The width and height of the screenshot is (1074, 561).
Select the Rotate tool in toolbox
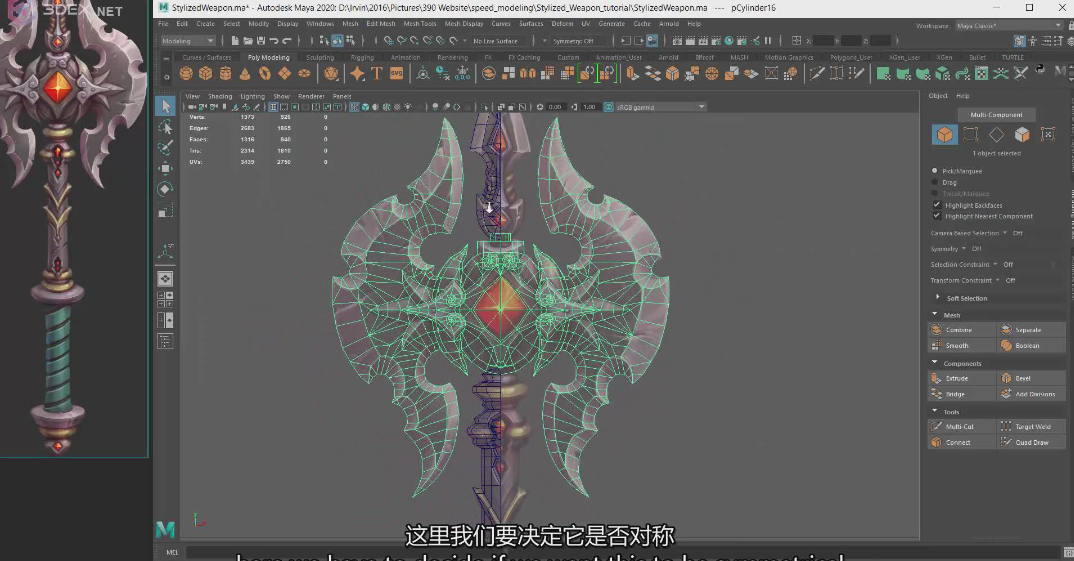[165, 190]
